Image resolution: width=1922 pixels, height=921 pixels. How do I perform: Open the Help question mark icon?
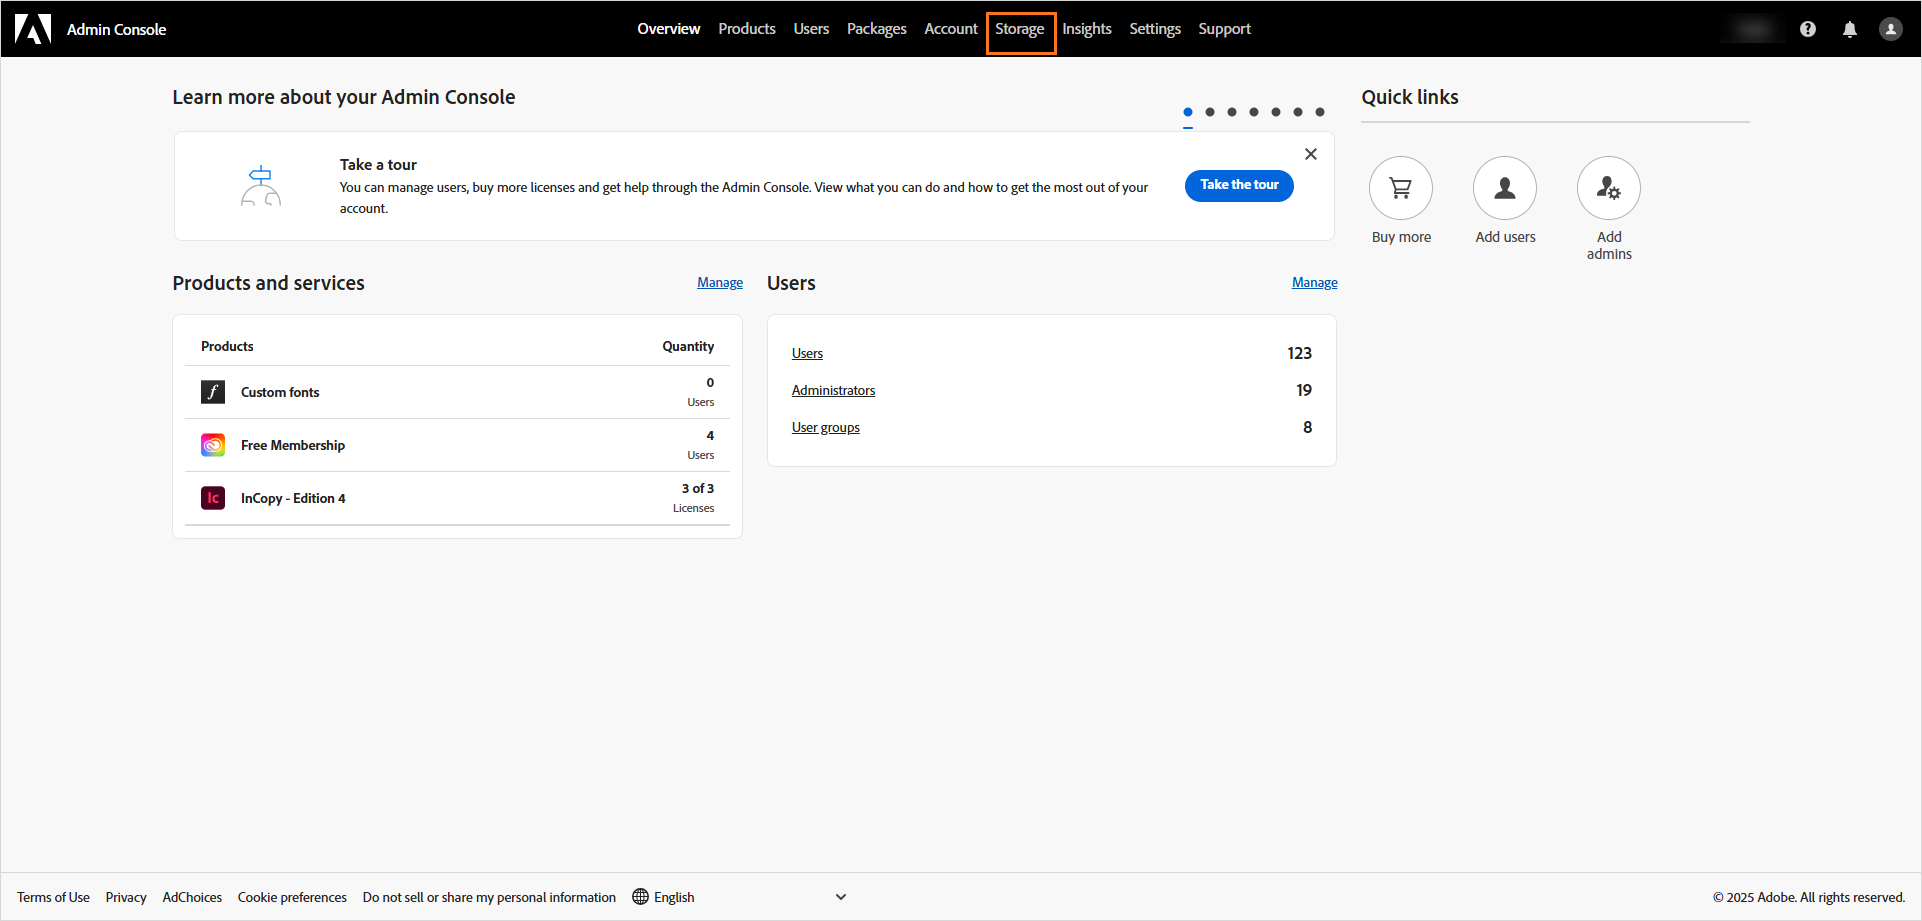(1808, 29)
